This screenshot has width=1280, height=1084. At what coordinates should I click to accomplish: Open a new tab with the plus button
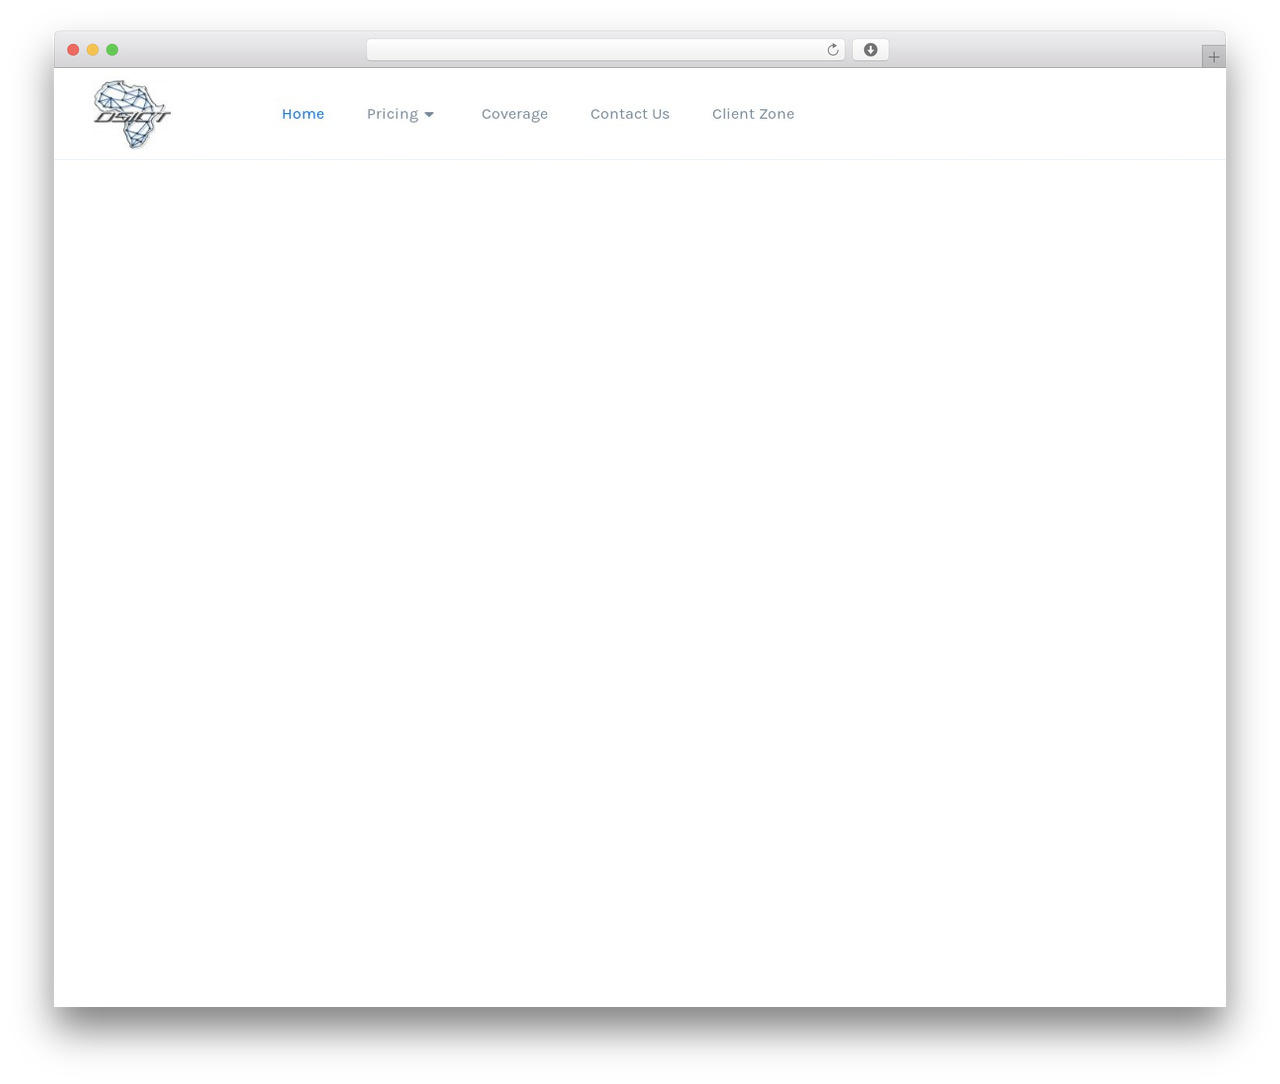pyautogui.click(x=1213, y=57)
